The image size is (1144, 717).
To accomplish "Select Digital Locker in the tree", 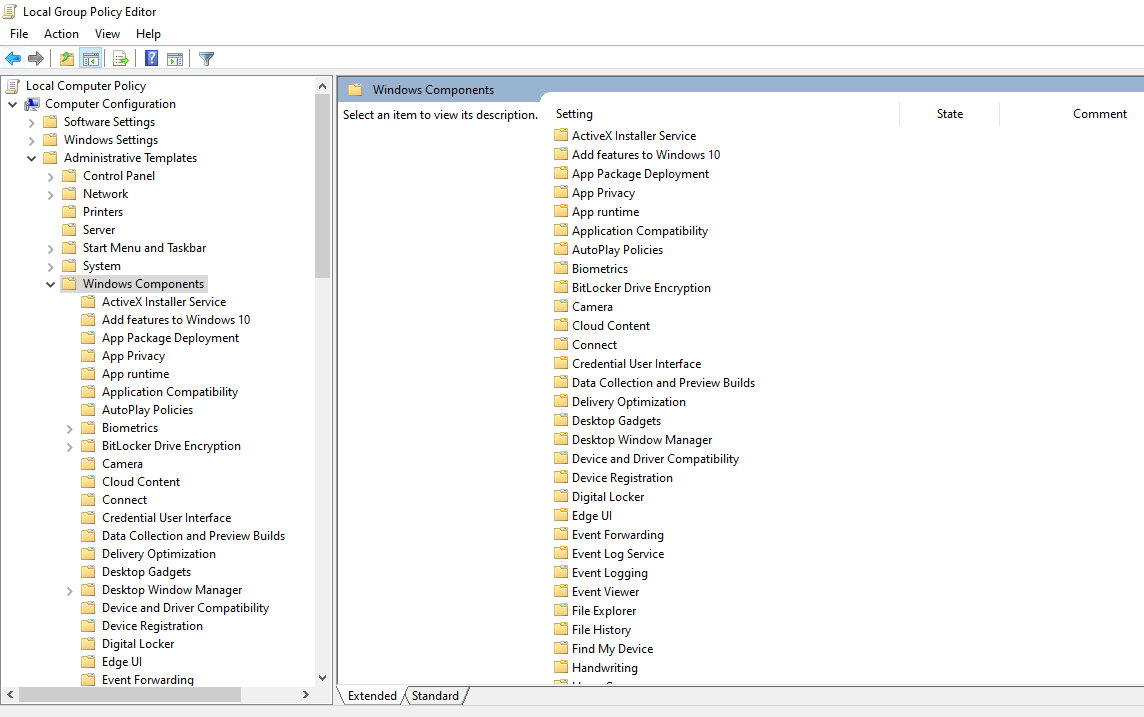I will click(x=138, y=643).
